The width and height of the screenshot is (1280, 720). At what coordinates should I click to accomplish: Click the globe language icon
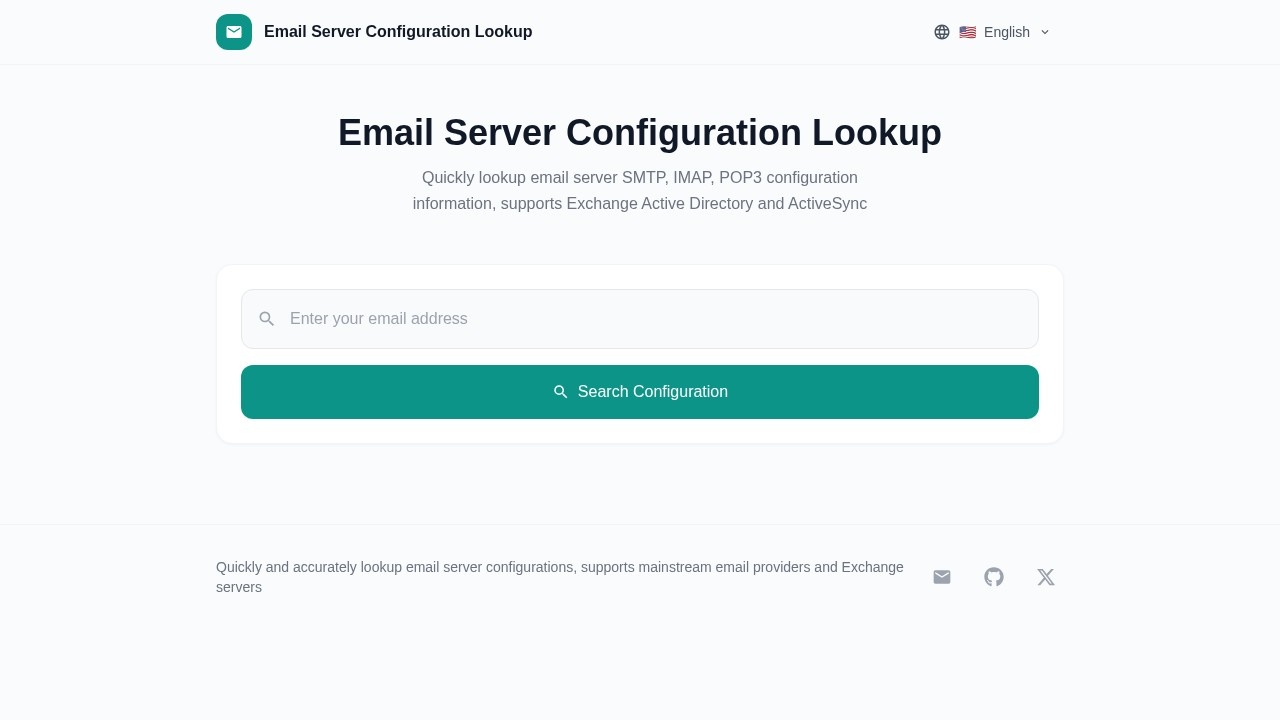942,32
